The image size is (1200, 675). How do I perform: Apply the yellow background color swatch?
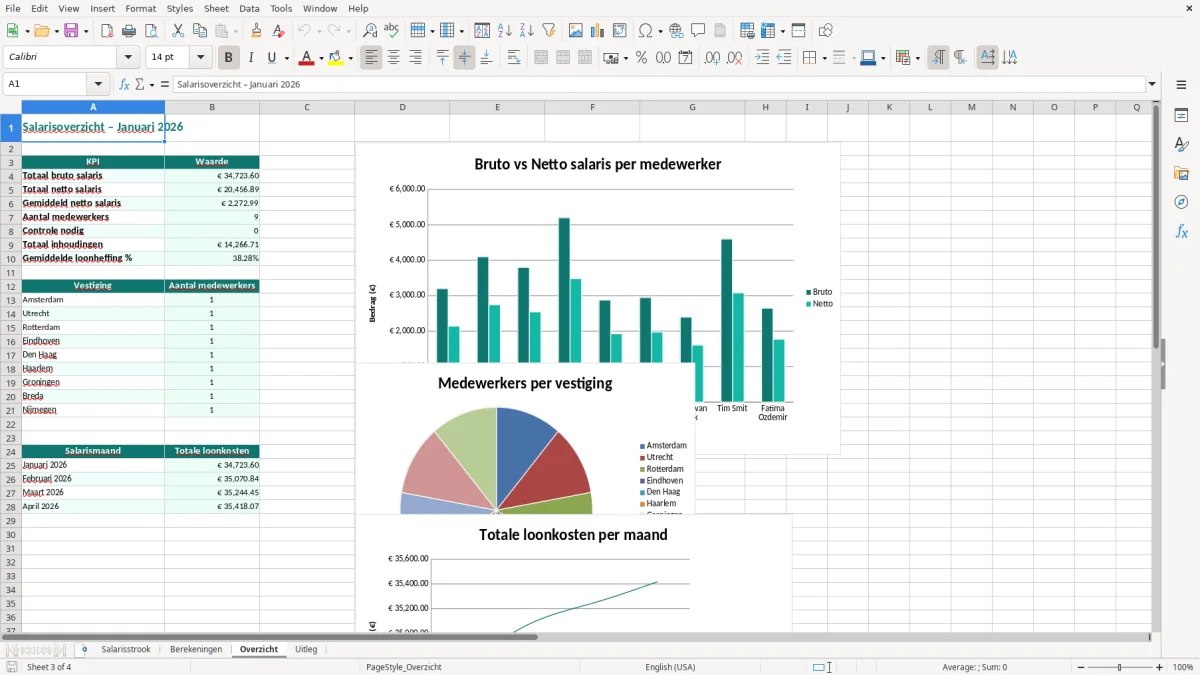(x=335, y=58)
